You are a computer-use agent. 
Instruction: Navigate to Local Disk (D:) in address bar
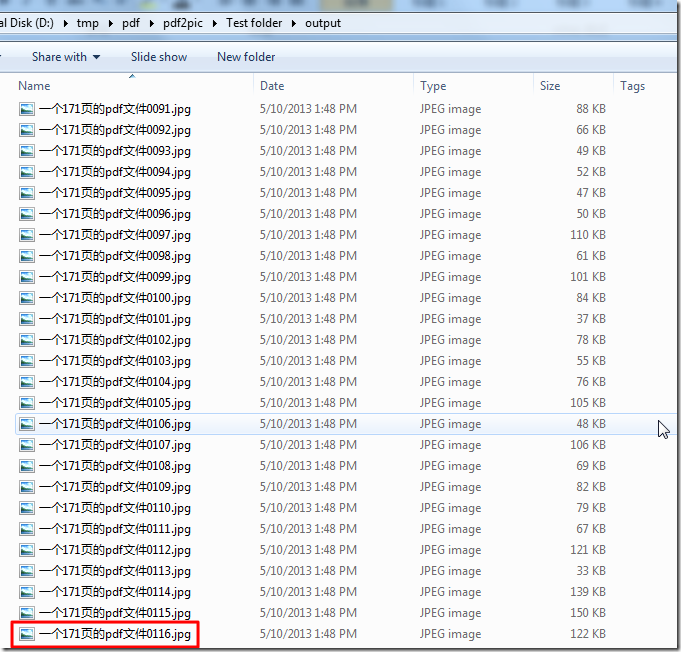(27, 23)
